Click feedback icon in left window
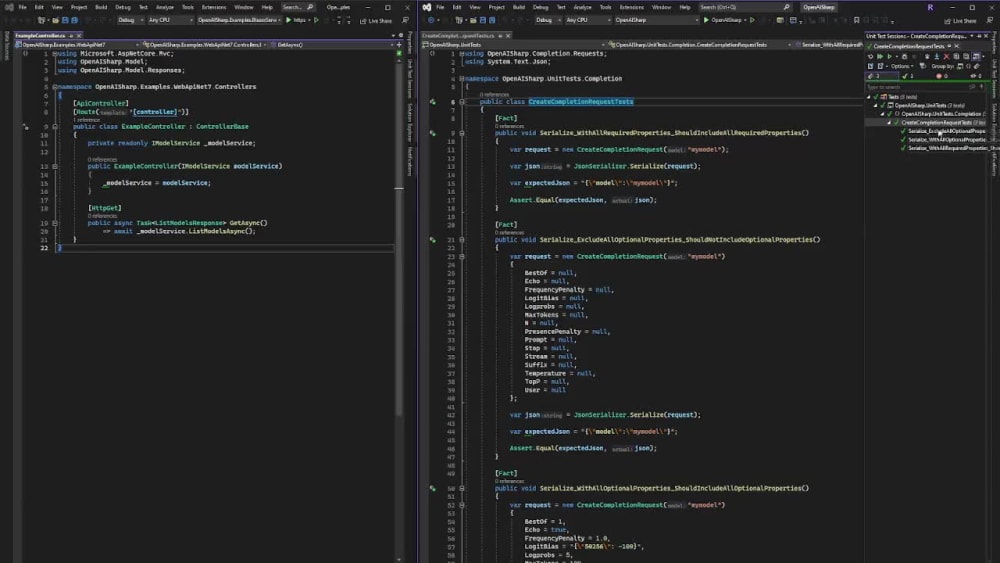Screen dimensions: 1000x563 click(x=405, y=20)
